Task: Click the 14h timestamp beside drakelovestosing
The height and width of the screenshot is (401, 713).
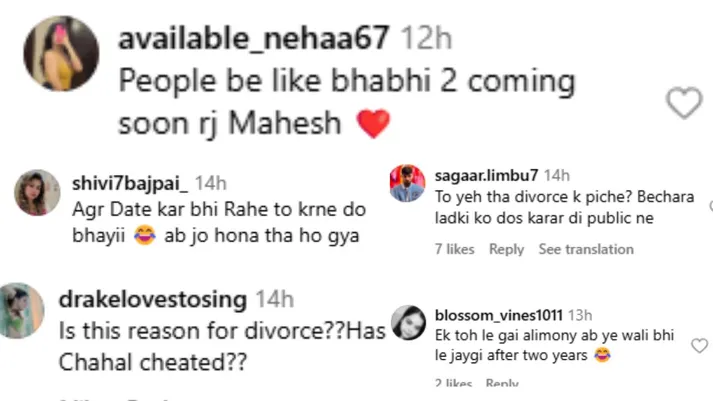Action: (x=273, y=298)
